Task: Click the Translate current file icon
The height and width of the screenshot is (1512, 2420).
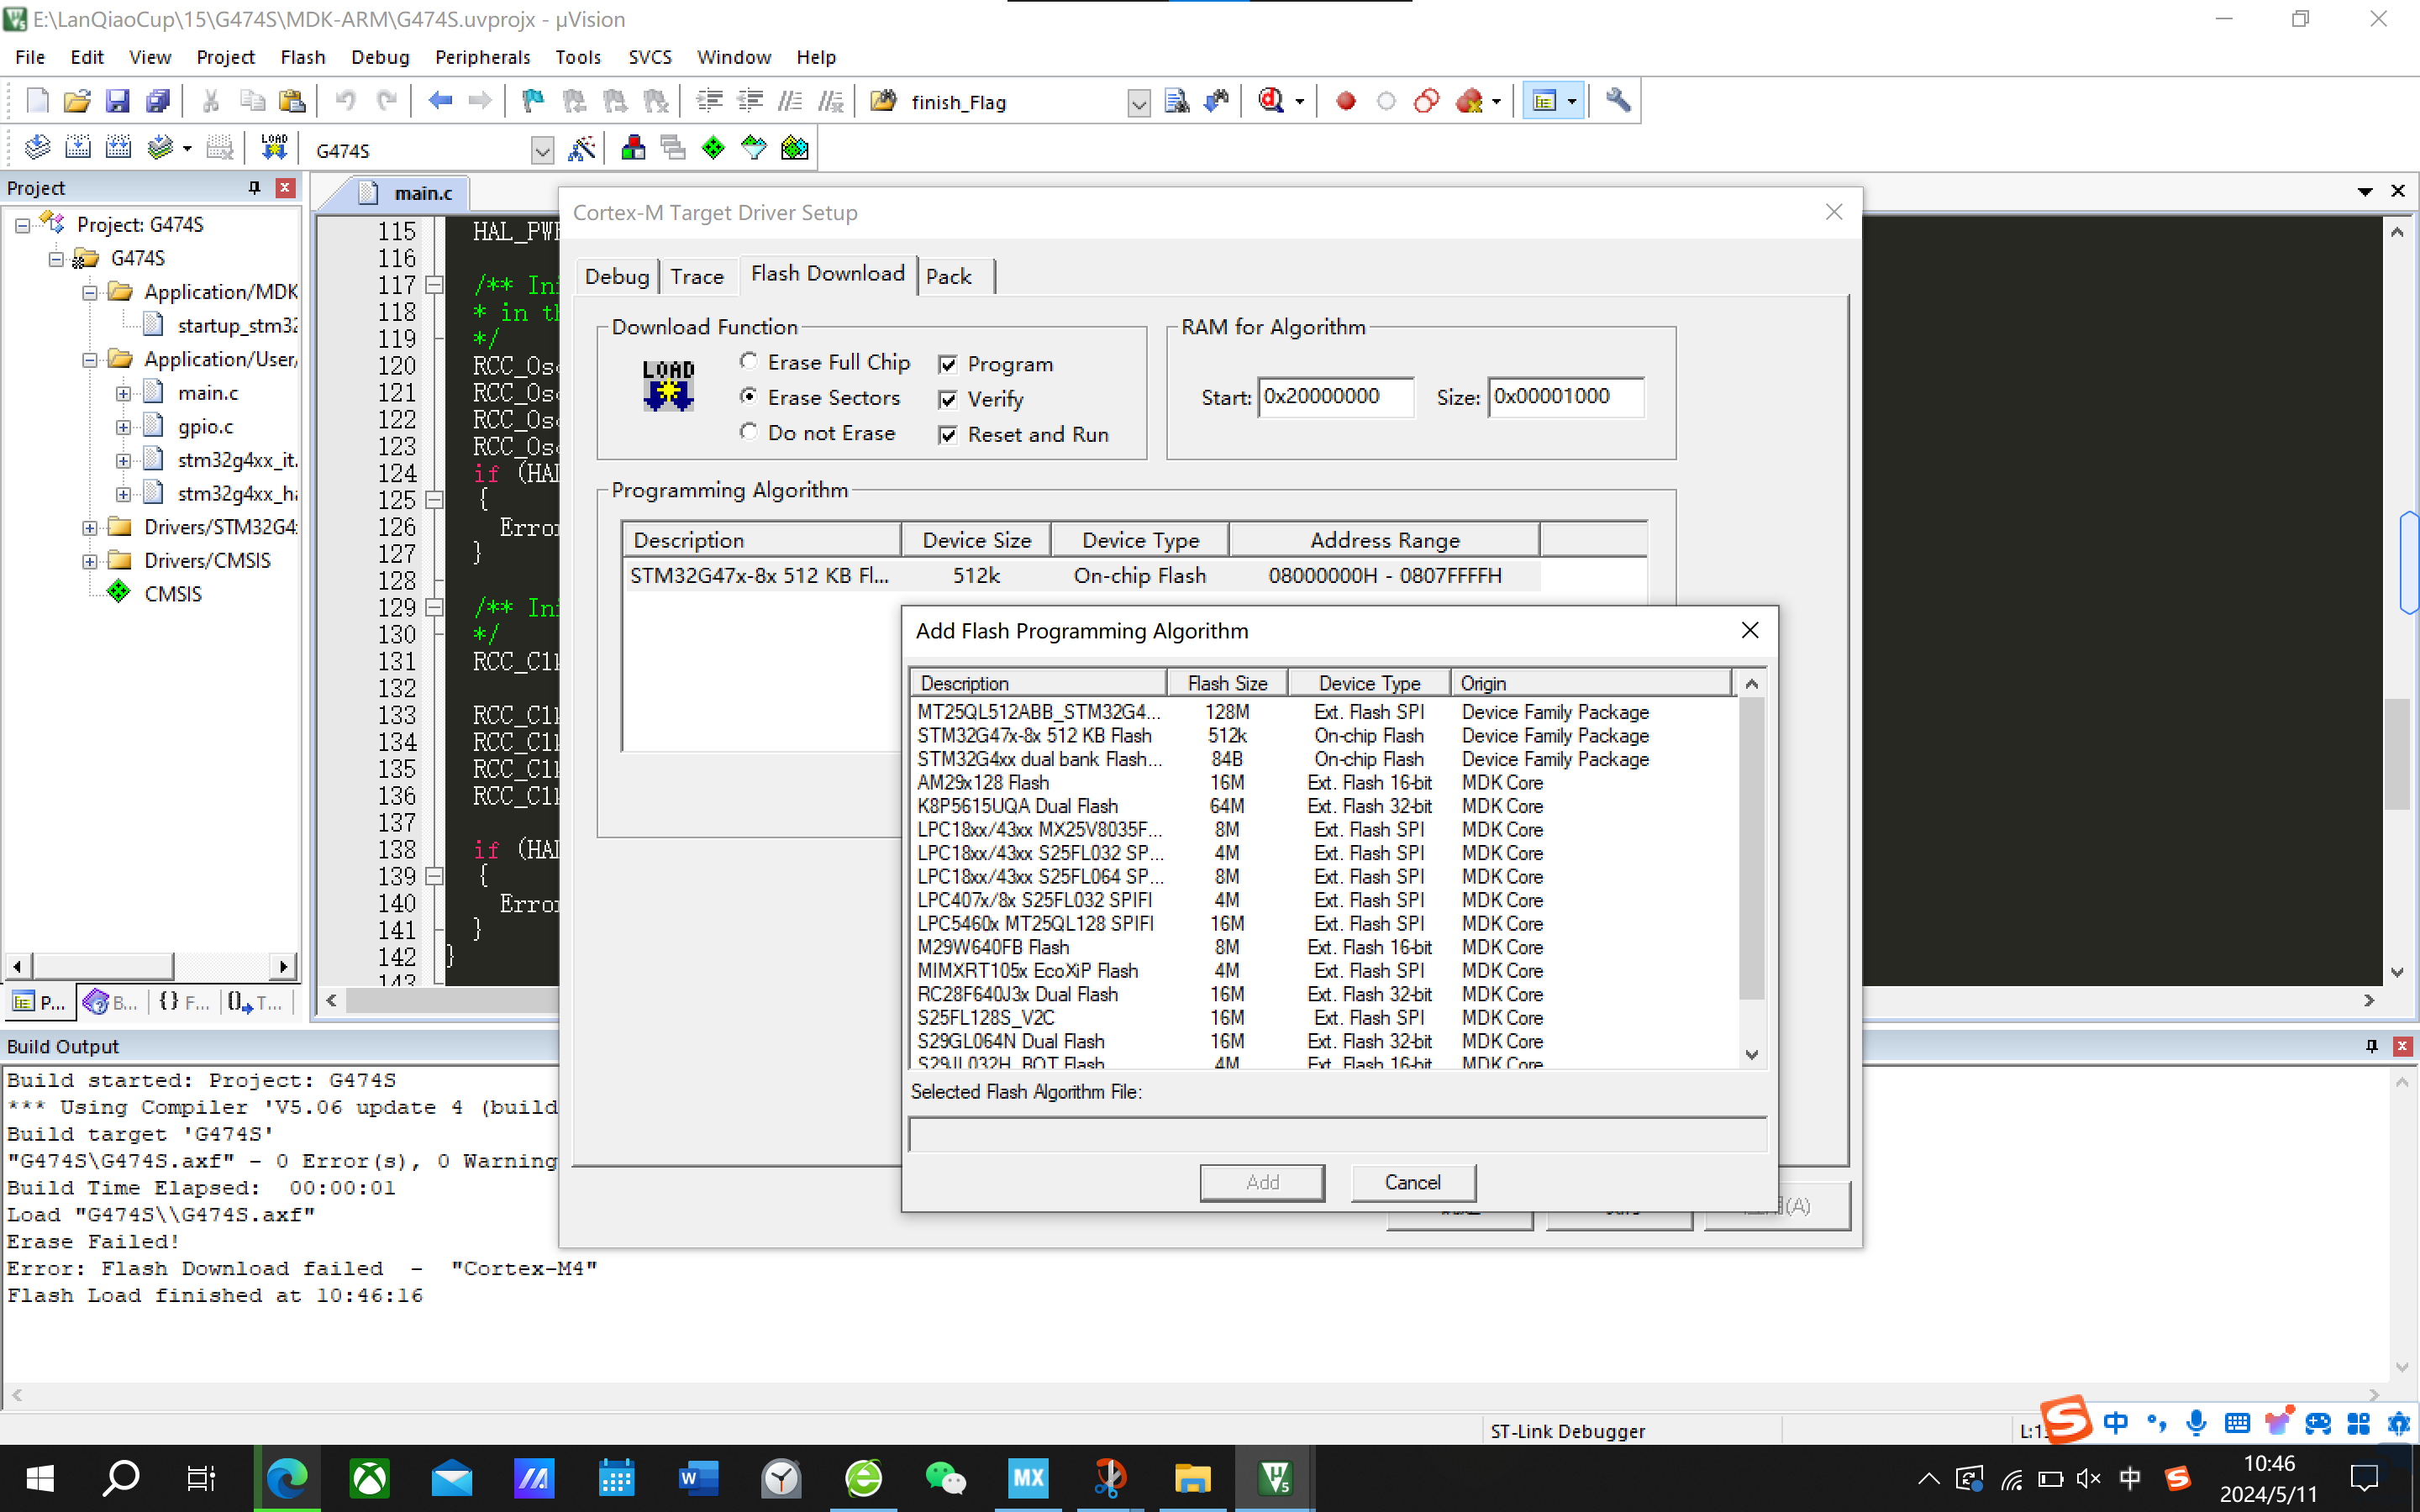Action: [x=37, y=149]
